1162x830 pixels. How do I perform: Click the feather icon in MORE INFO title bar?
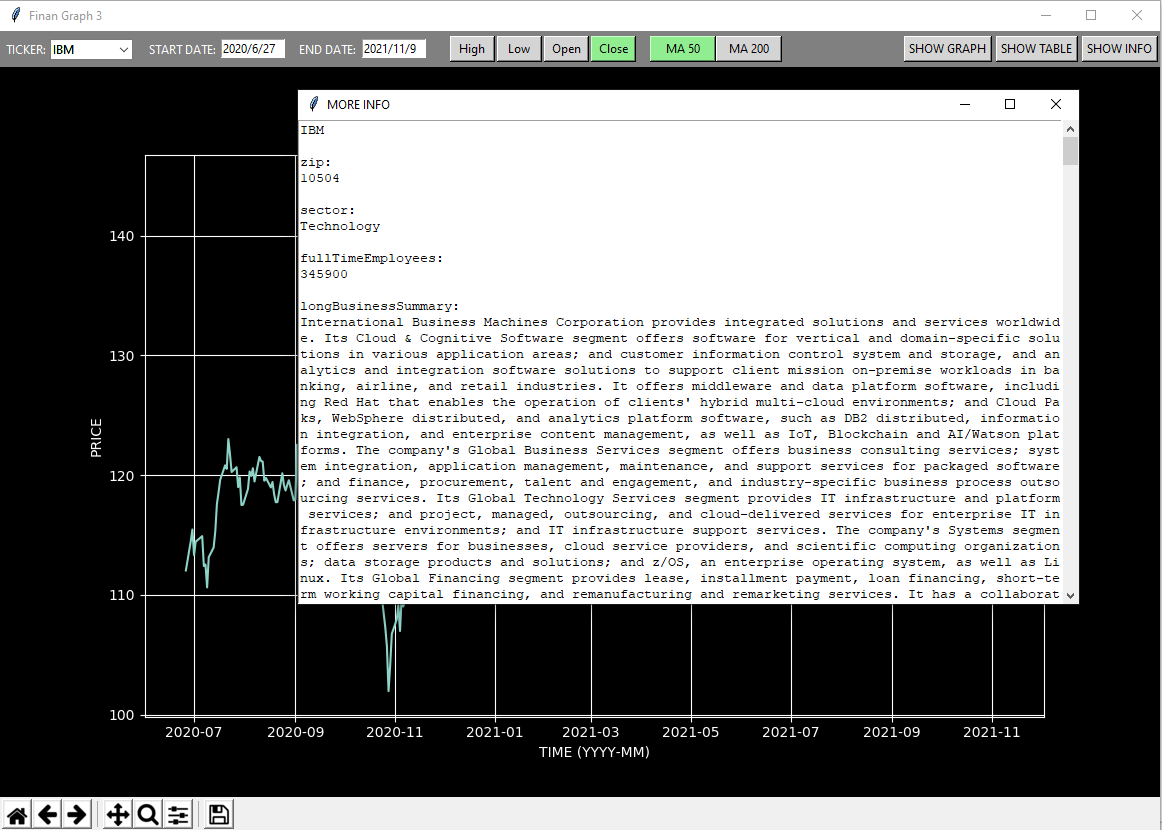(314, 104)
